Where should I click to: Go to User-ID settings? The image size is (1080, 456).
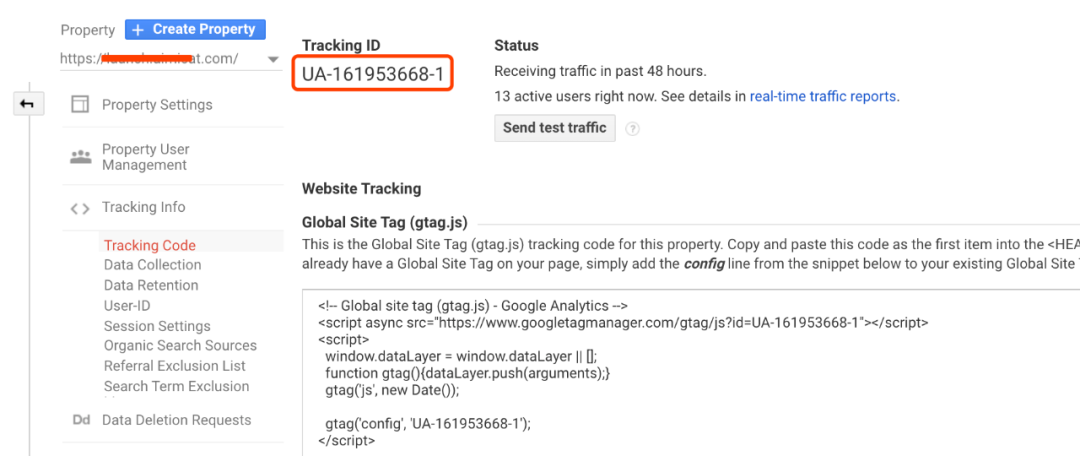click(127, 306)
